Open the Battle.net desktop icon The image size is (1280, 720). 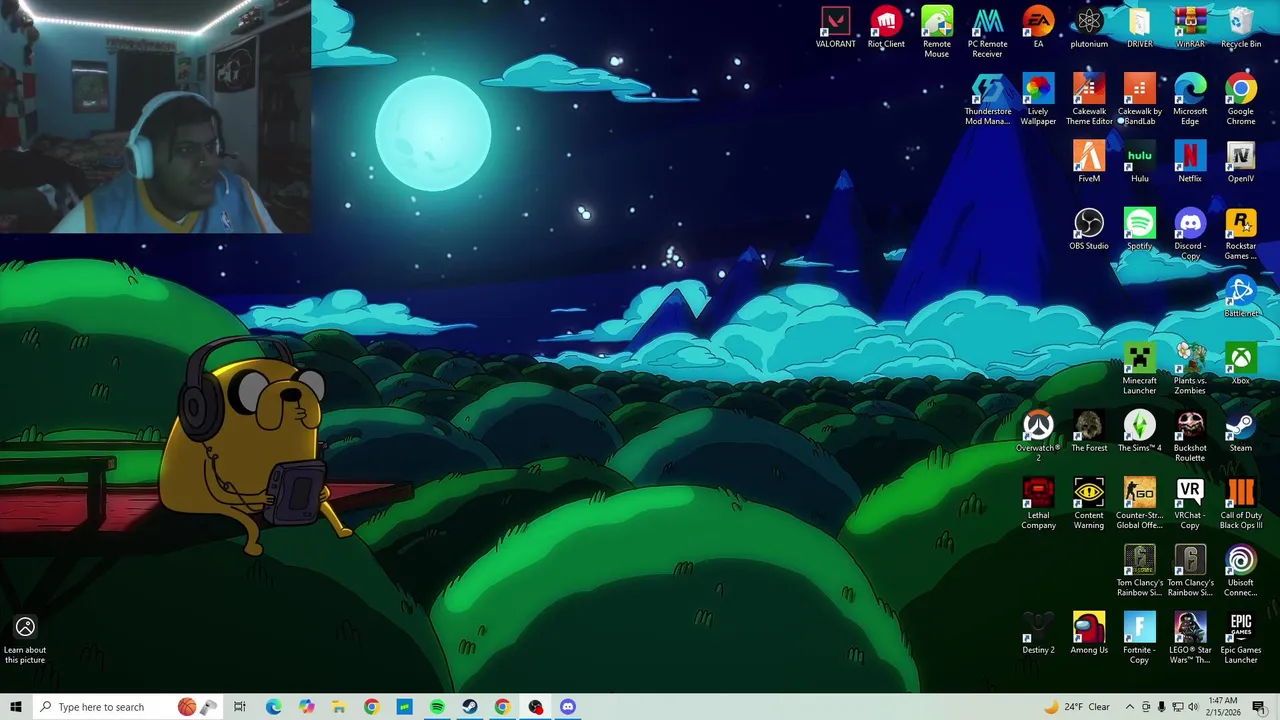pyautogui.click(x=1241, y=298)
